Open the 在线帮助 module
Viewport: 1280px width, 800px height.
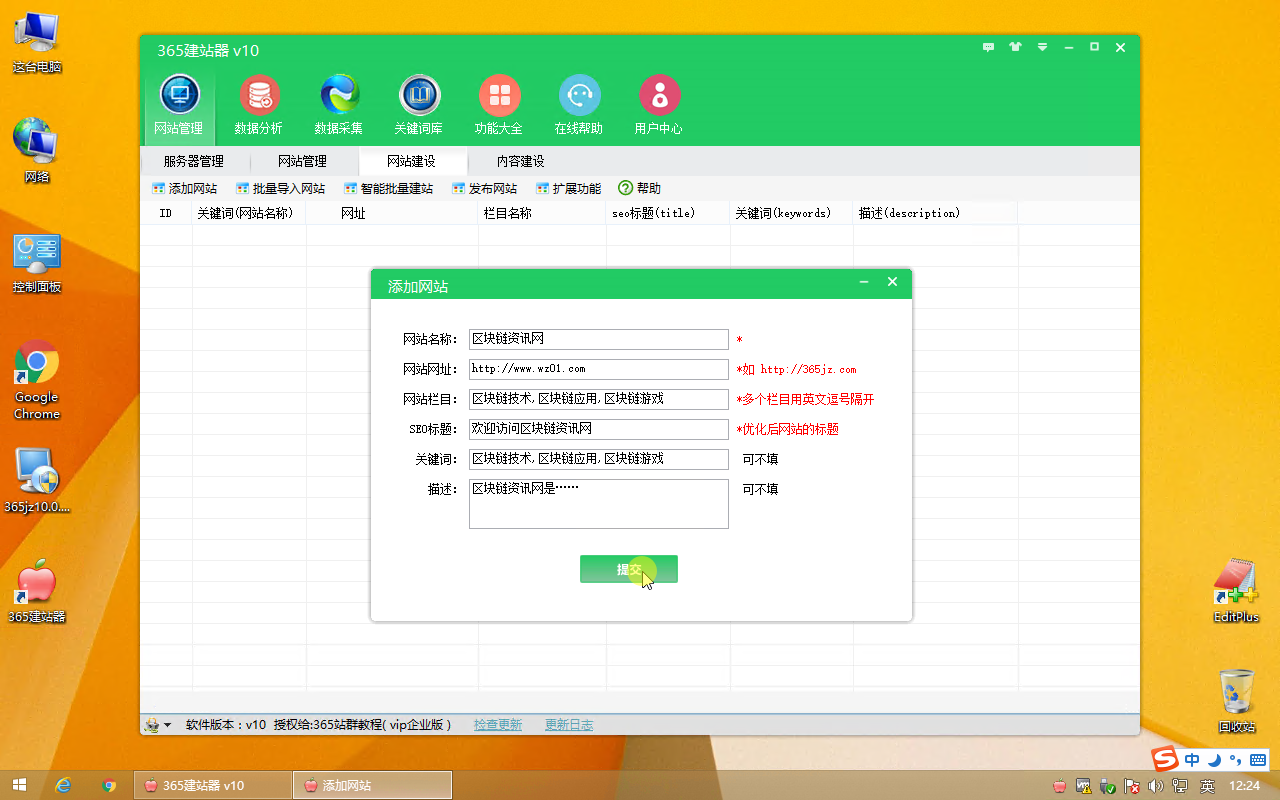[579, 105]
